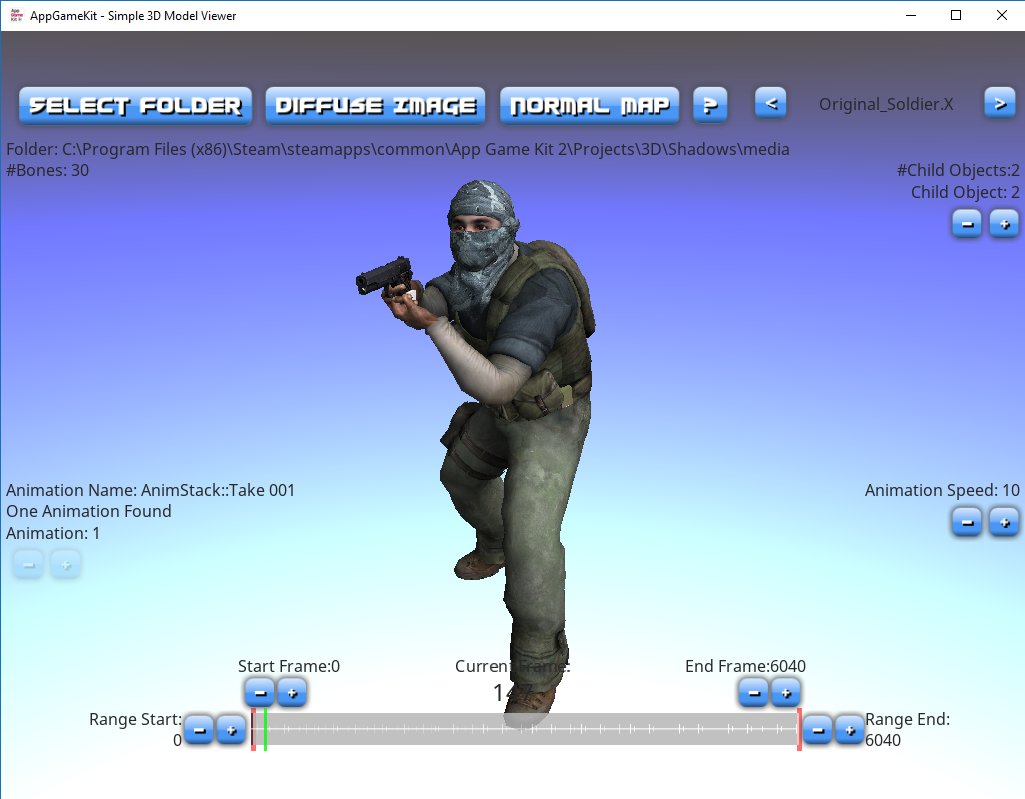The image size is (1025, 799).
Task: Open help with the question mark button
Action: pyautogui.click(x=710, y=105)
